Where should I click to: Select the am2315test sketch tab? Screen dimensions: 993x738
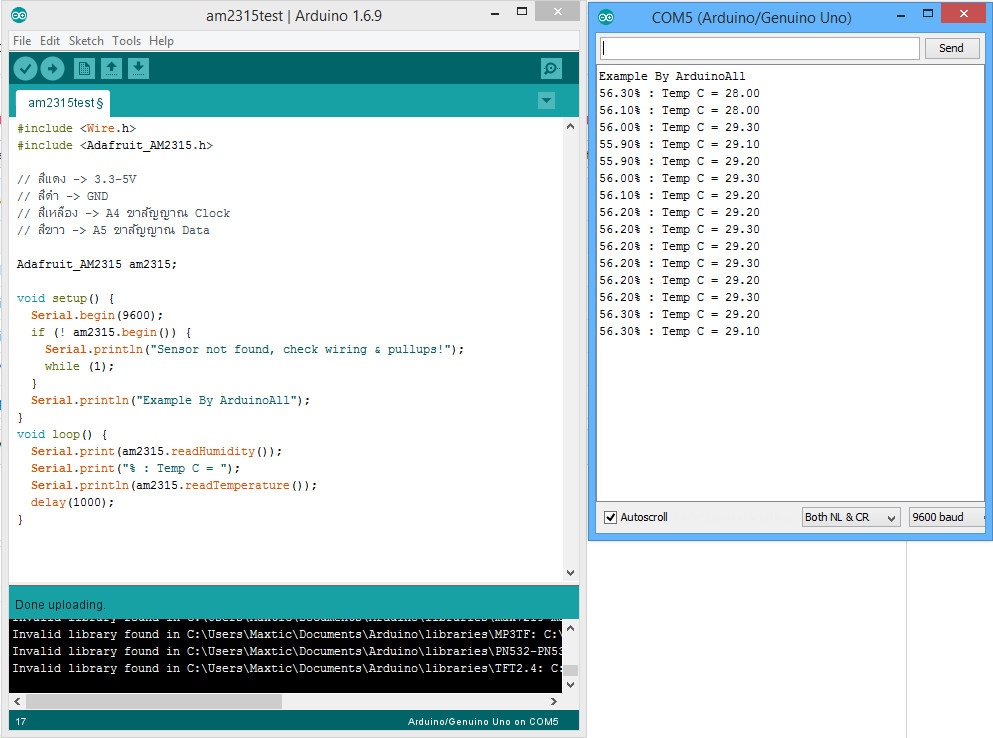[63, 103]
